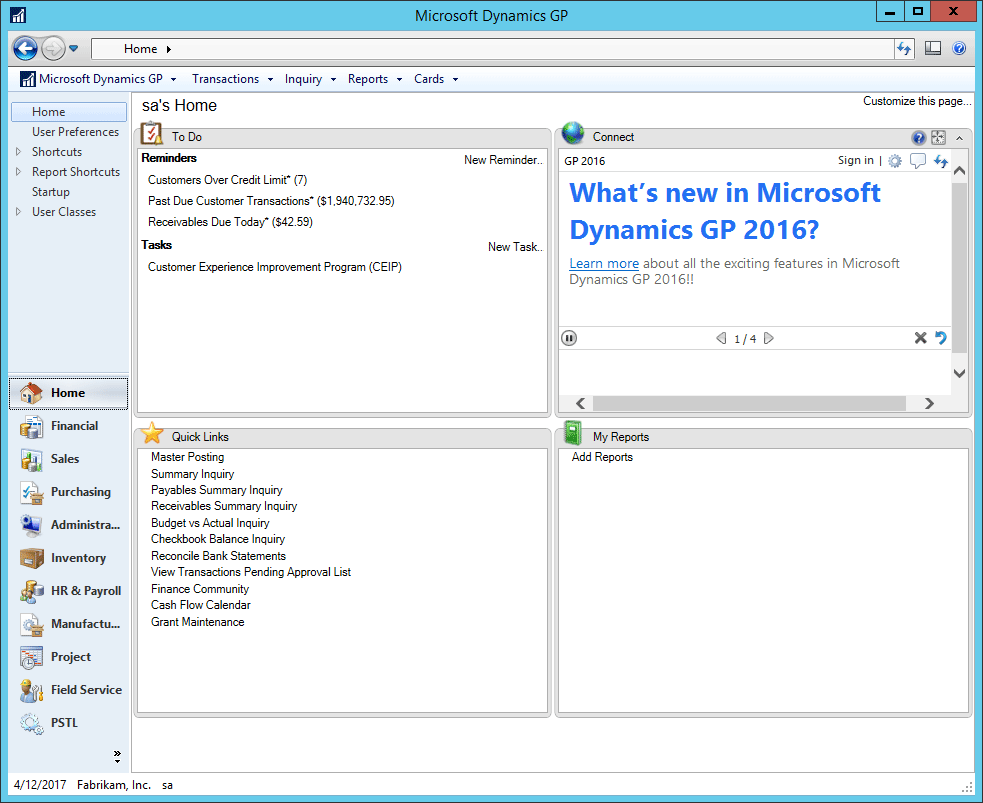Click the Forward navigation arrow button
983x803 pixels.
tap(53, 48)
